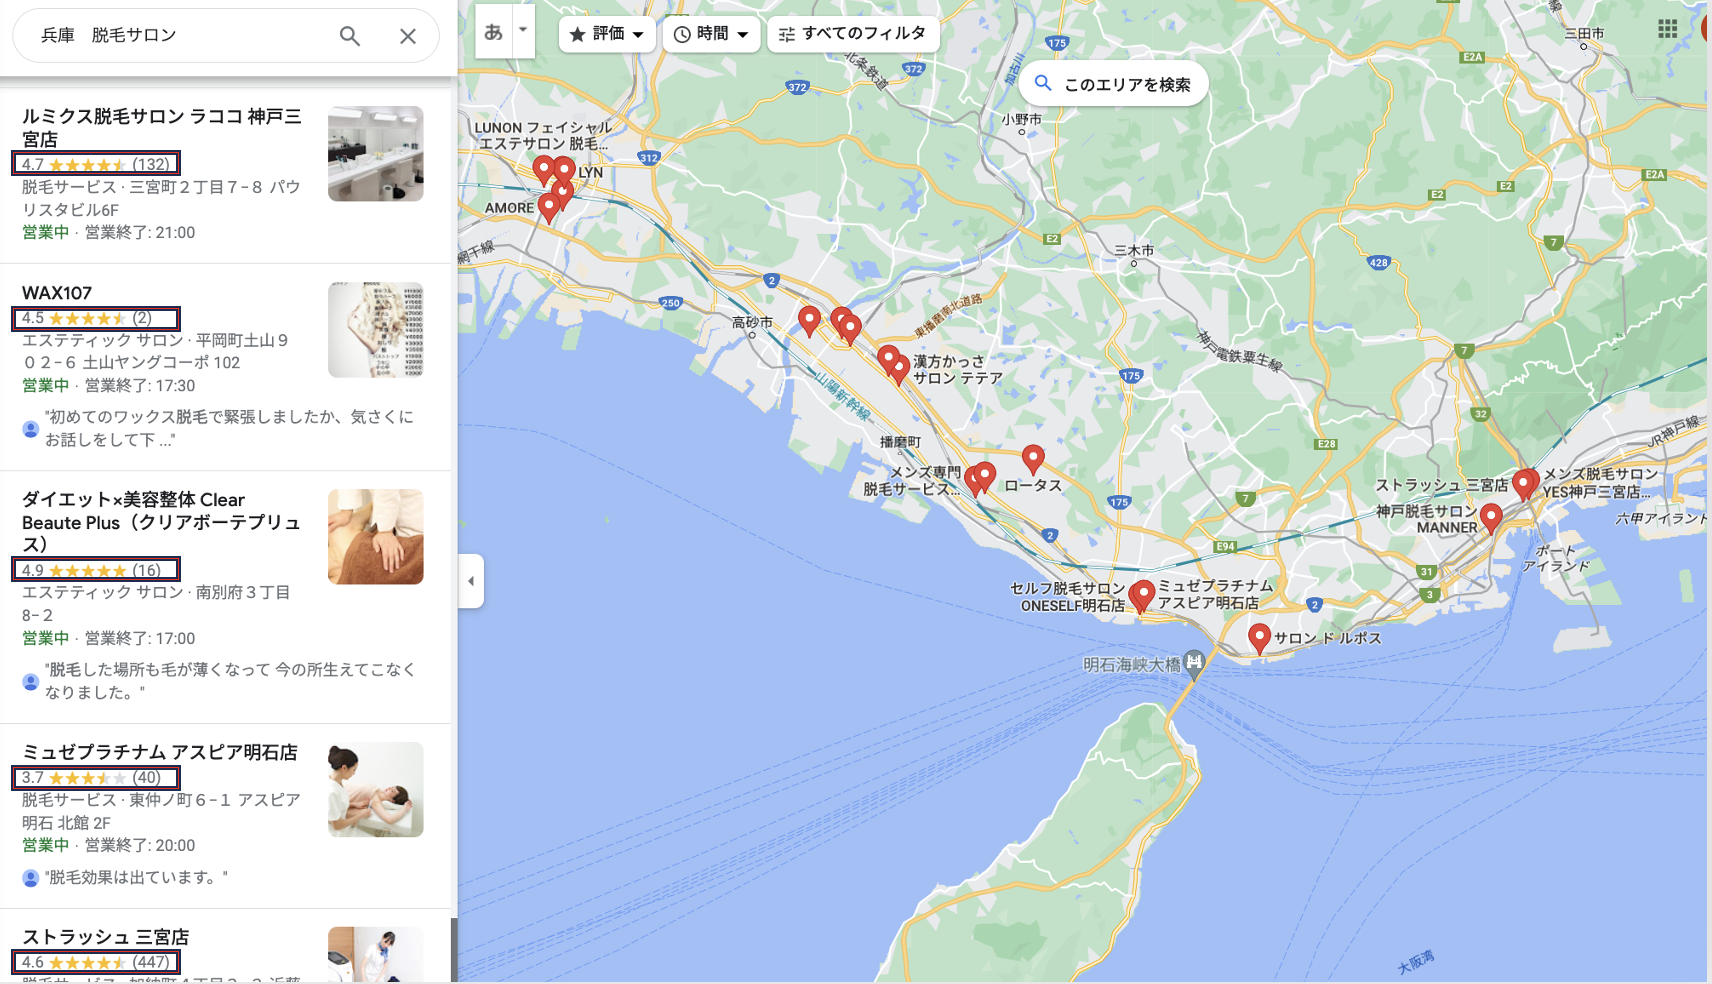The width and height of the screenshot is (1712, 984).
Task: Click the 4.5 rating with 2 reviews
Action: 96,318
